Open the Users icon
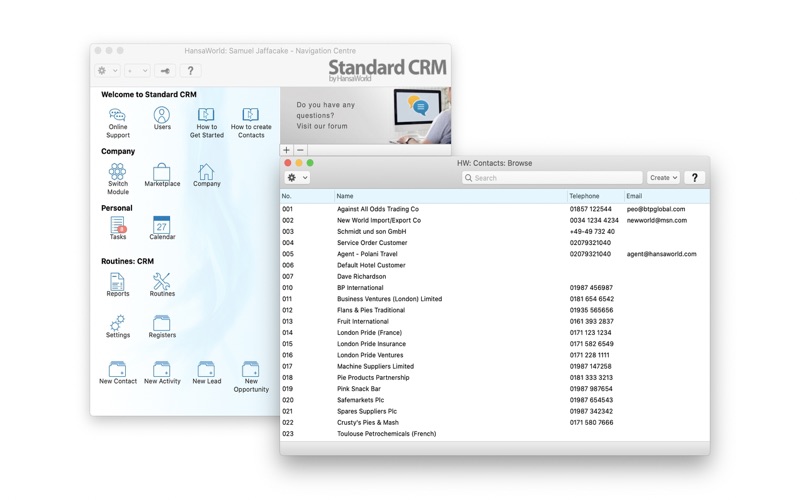The image size is (800, 500). click(x=162, y=118)
